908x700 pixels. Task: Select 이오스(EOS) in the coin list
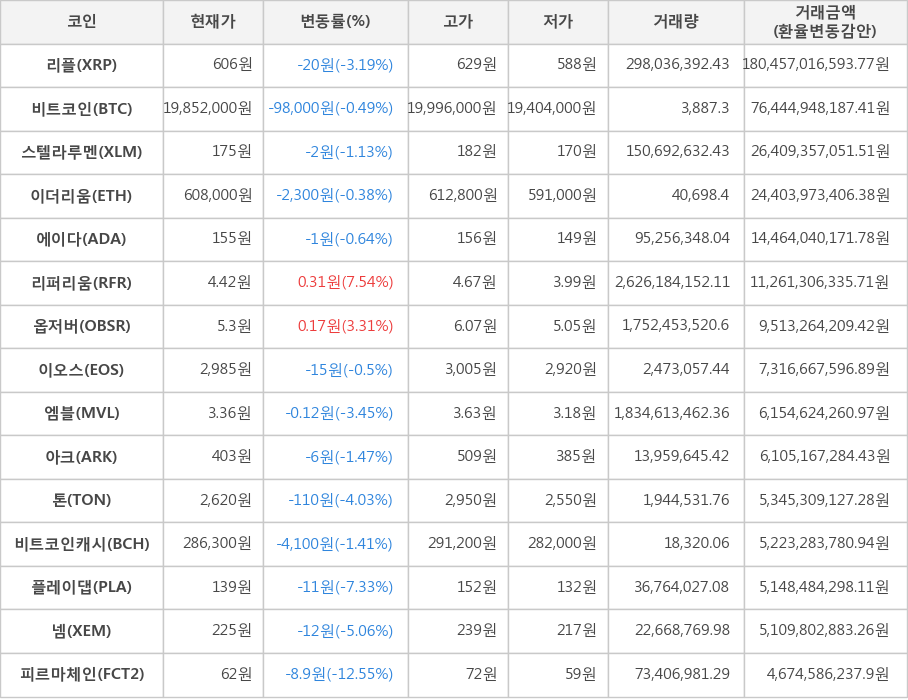point(82,370)
